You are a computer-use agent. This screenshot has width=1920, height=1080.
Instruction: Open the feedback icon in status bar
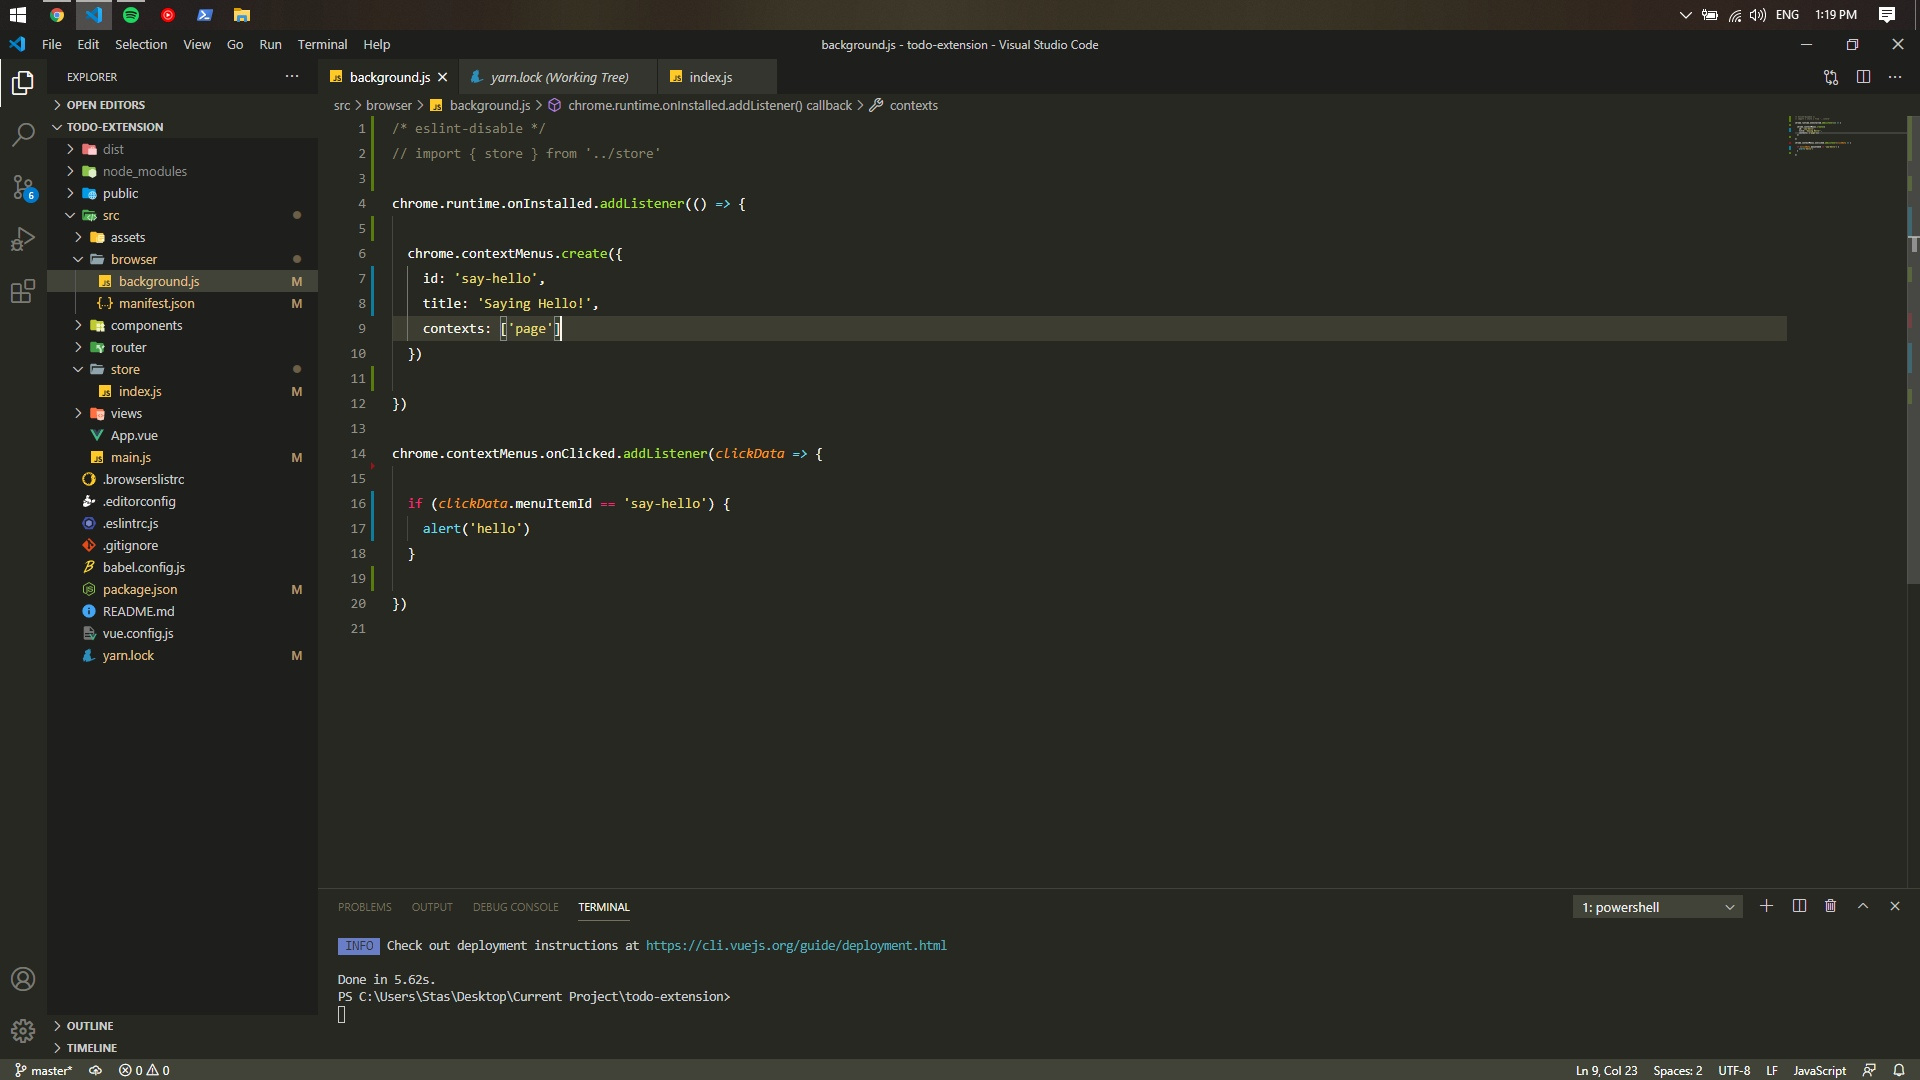click(1869, 1070)
